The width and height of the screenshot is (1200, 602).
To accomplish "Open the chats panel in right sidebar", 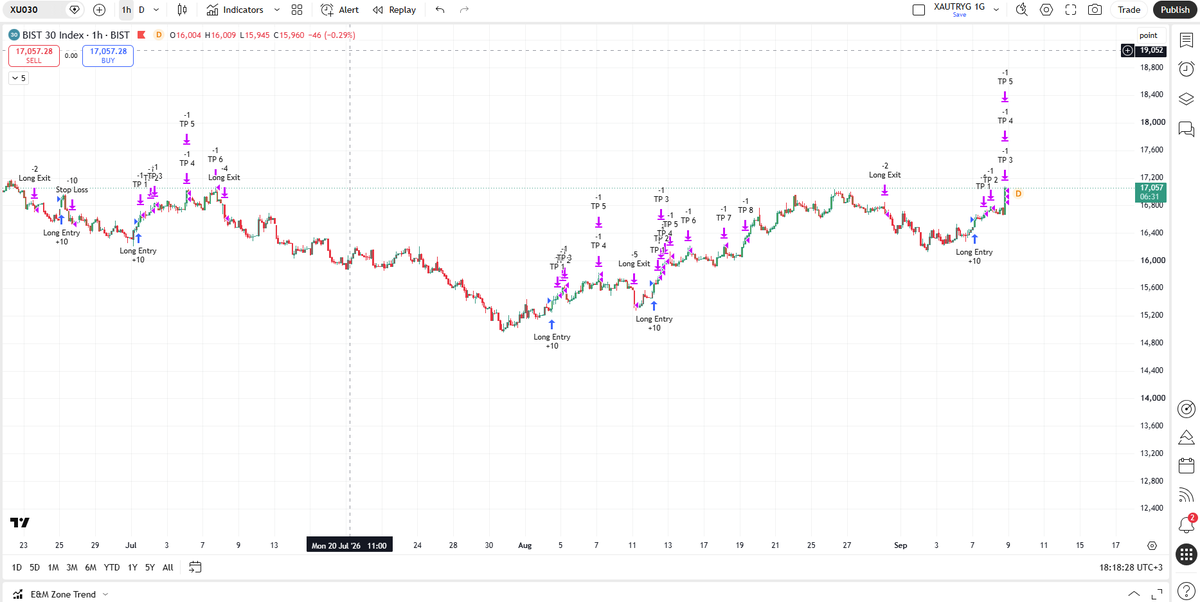I will point(1186,129).
